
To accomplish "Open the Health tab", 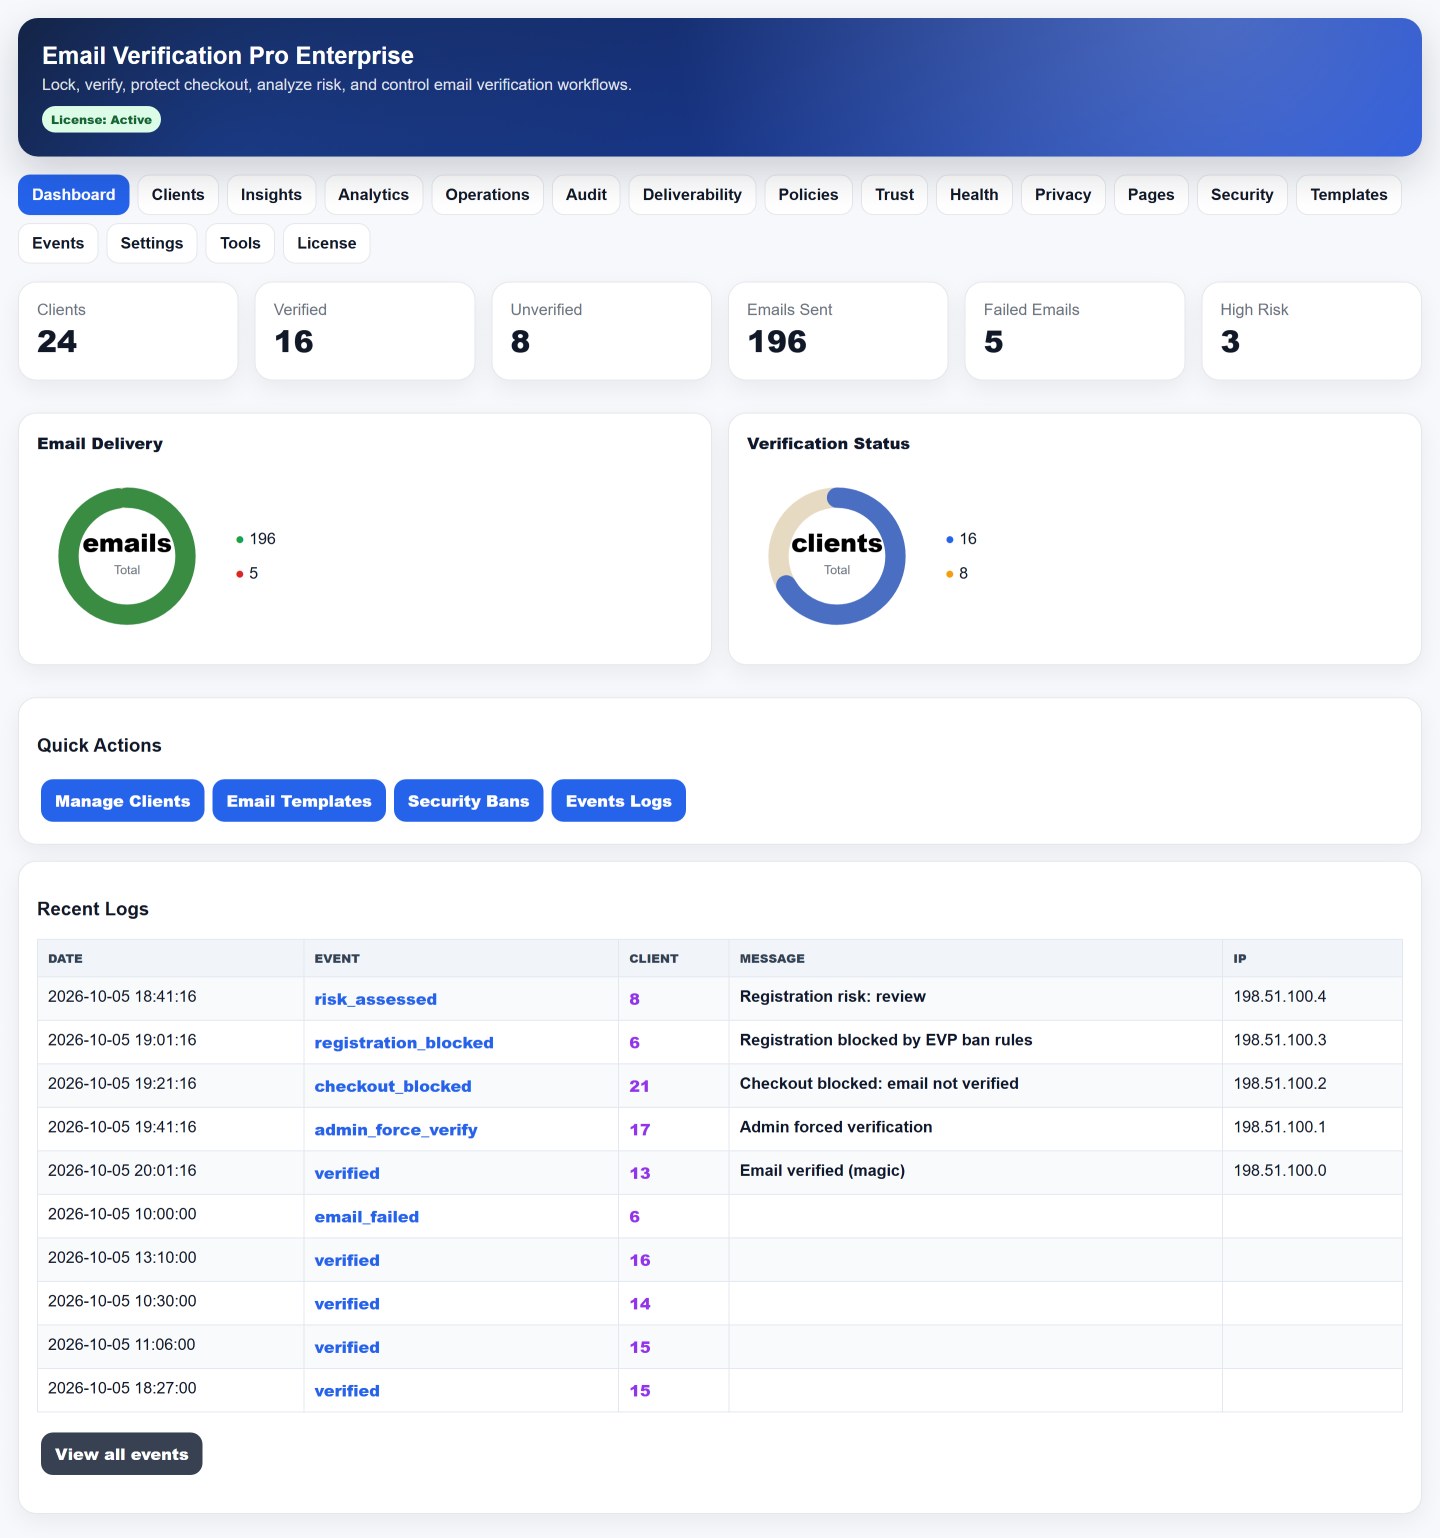I will [x=974, y=195].
